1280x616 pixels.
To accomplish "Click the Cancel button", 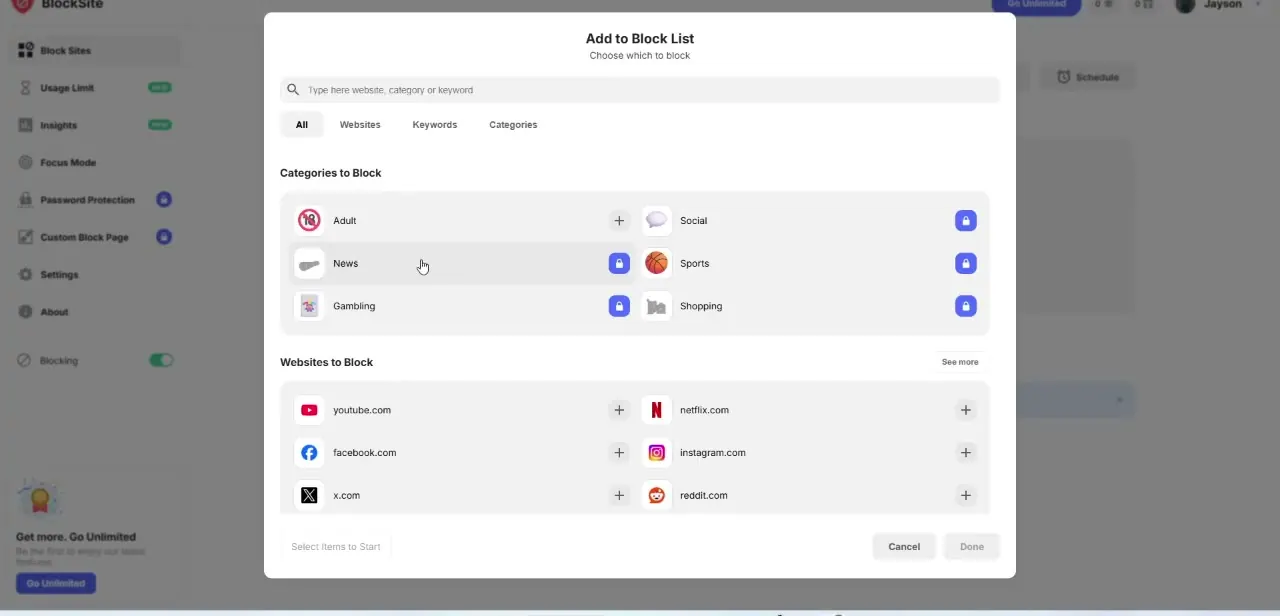I will [904, 547].
